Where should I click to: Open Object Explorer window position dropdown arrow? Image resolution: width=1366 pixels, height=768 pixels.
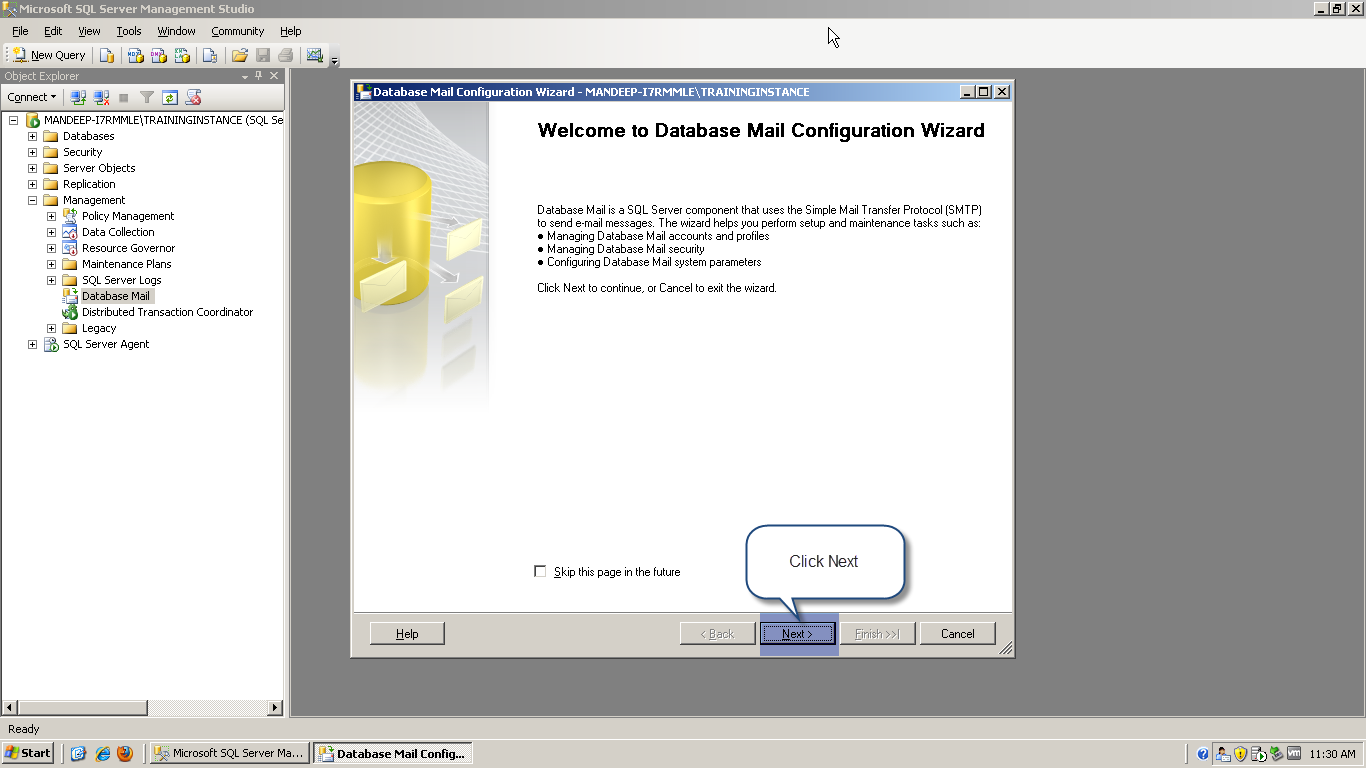[x=245, y=76]
